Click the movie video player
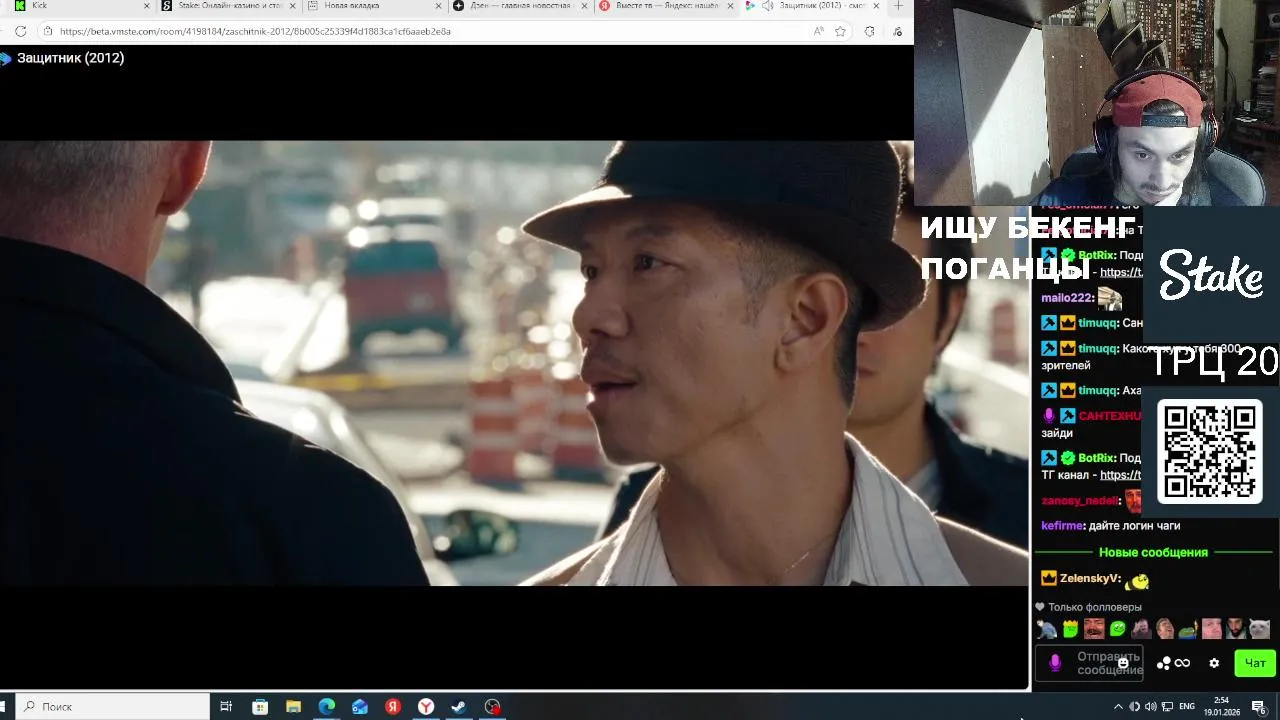Viewport: 1280px width, 720px height. click(x=514, y=363)
